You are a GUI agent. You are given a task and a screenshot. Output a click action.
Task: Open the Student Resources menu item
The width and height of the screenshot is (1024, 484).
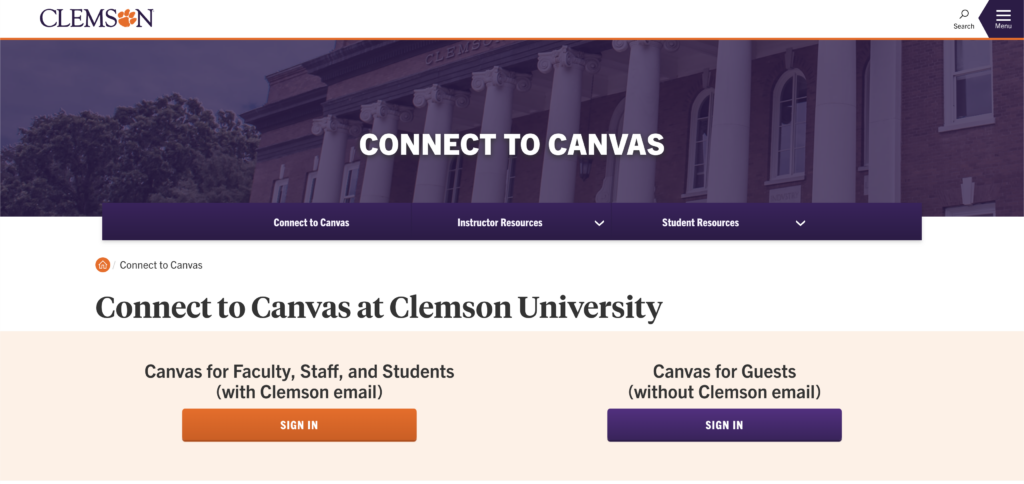coord(700,223)
